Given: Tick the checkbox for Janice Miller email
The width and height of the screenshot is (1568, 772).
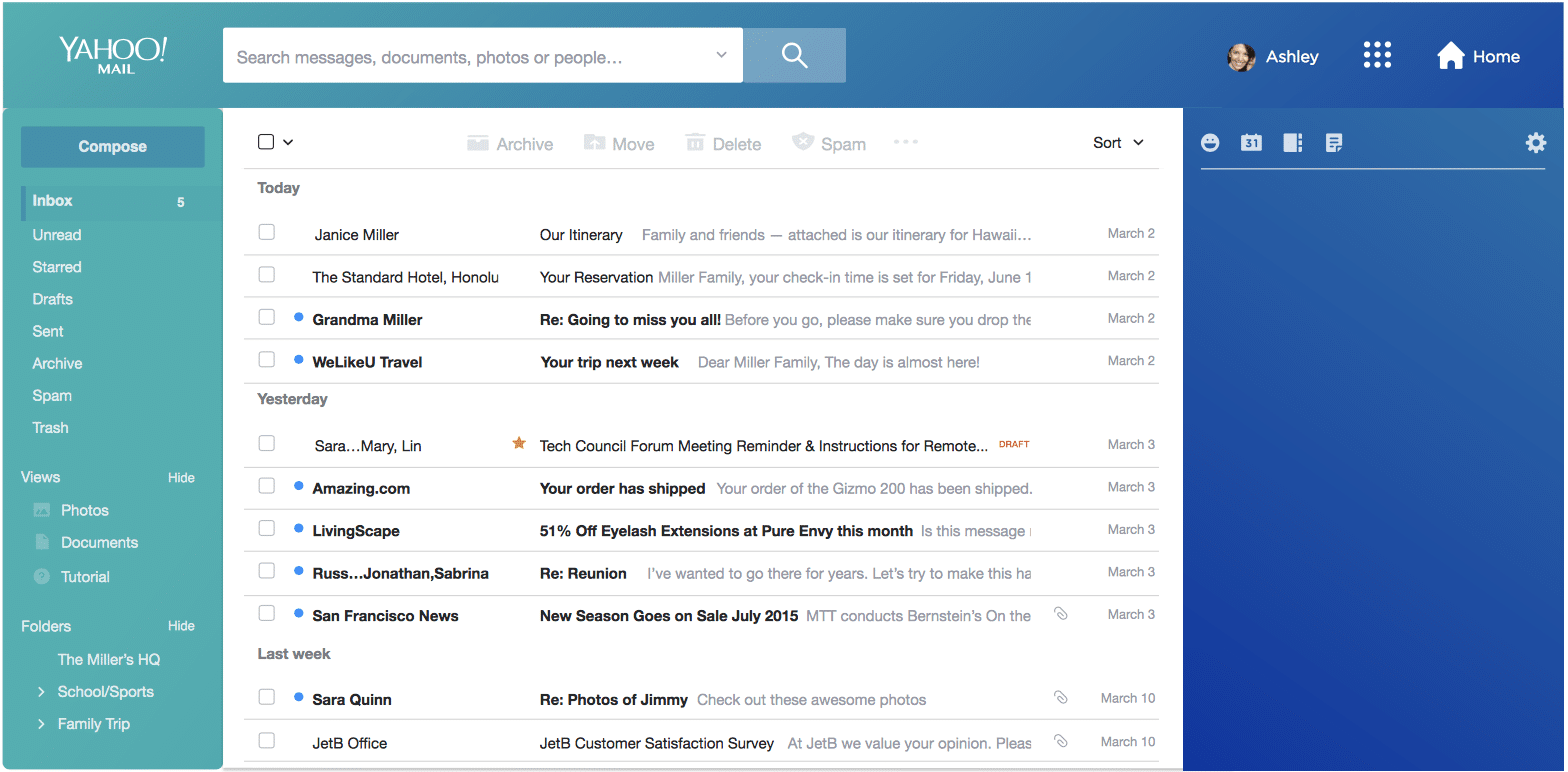Looking at the screenshot, I should click(x=267, y=232).
